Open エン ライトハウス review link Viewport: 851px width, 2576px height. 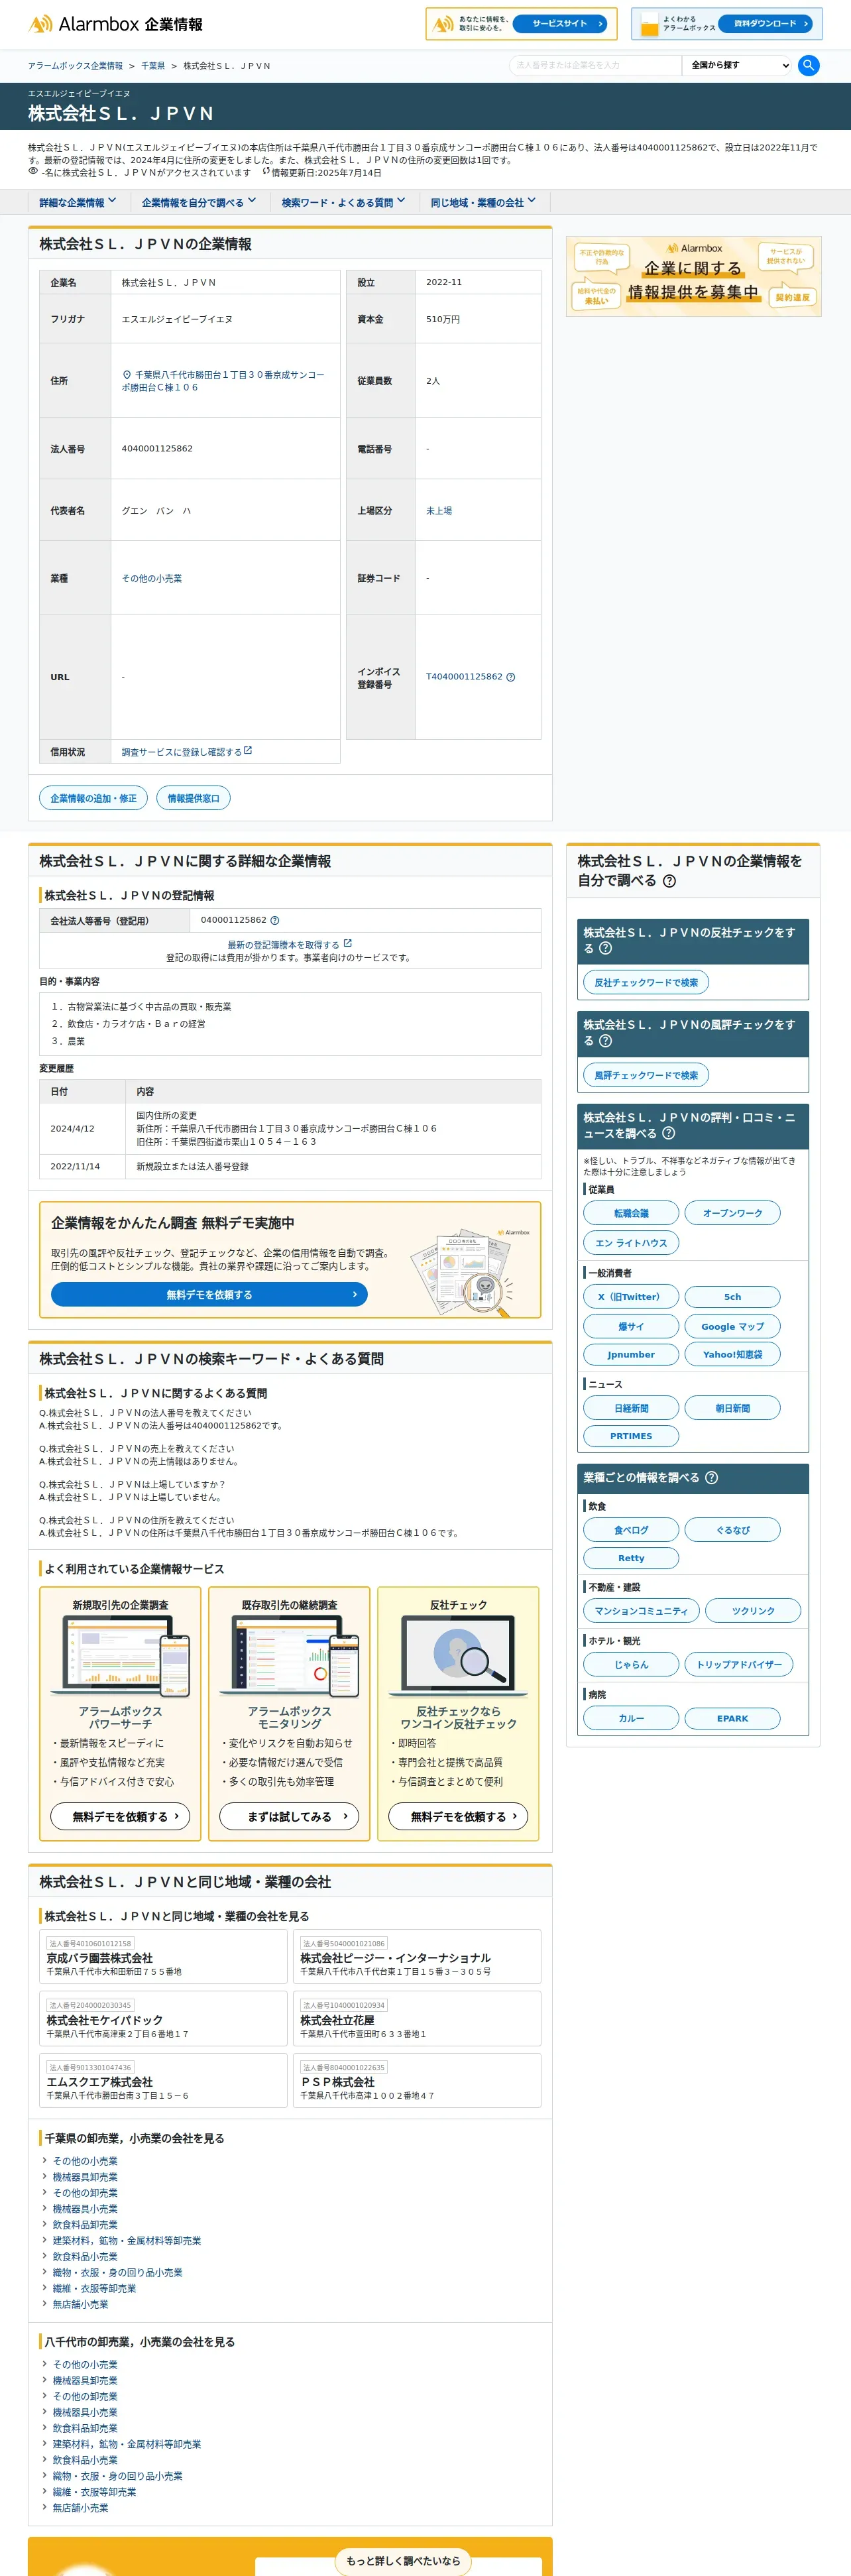click(x=631, y=1243)
